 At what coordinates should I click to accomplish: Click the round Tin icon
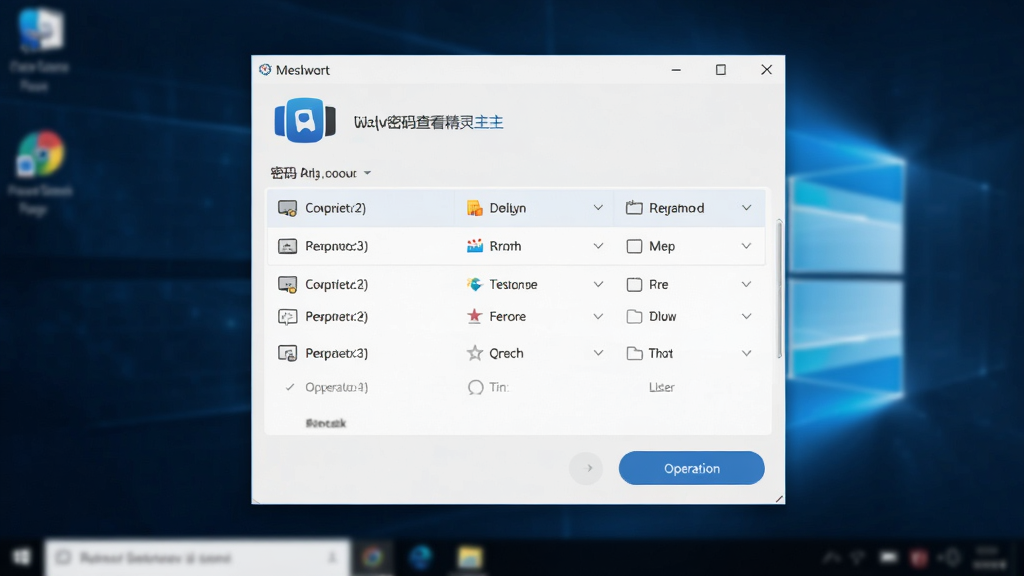pyautogui.click(x=475, y=387)
